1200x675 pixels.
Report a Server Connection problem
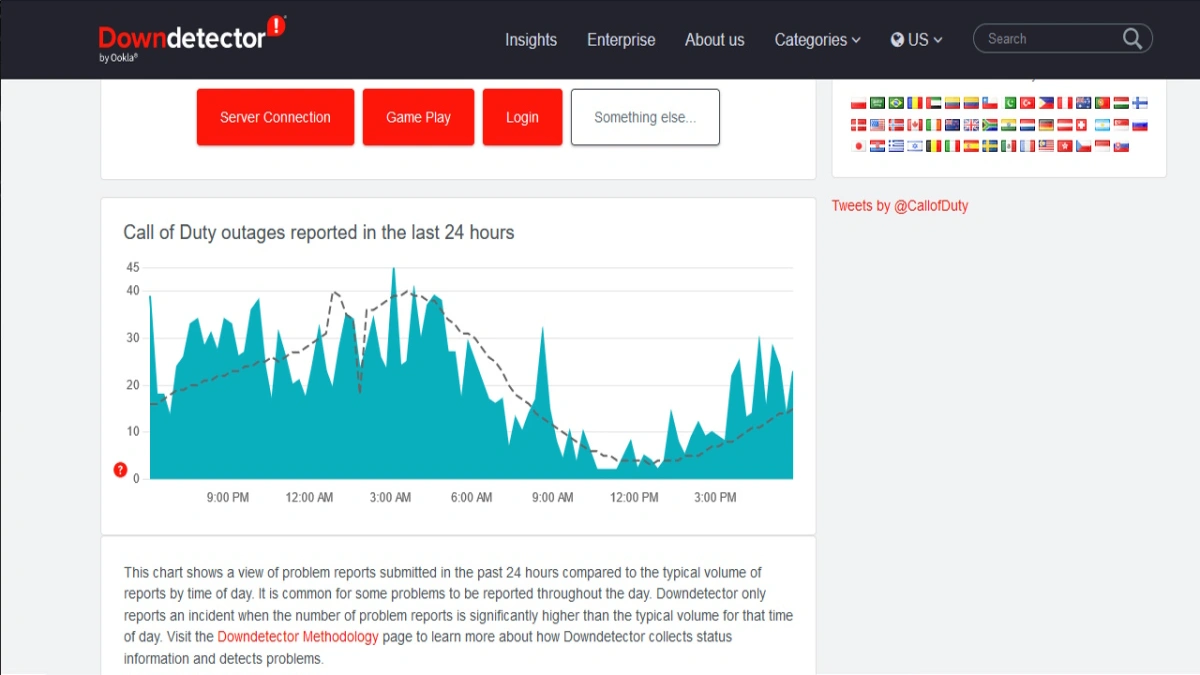[x=275, y=117]
